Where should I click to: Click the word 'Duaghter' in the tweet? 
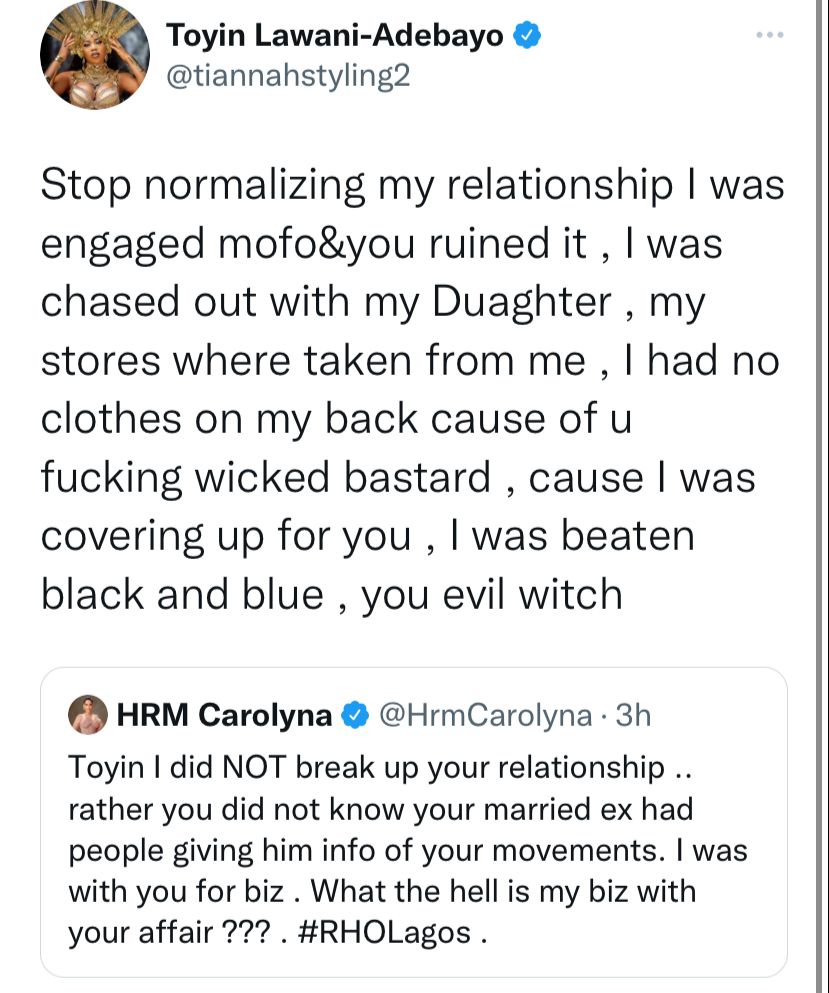[x=522, y=301]
